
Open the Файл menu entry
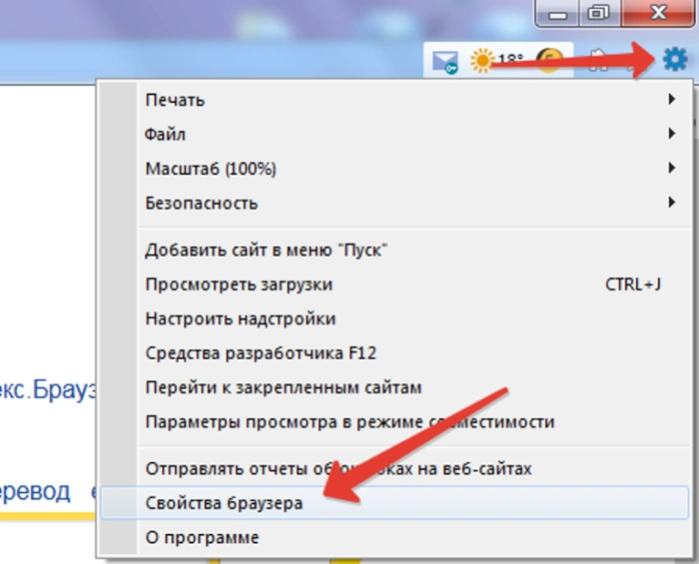395,134
